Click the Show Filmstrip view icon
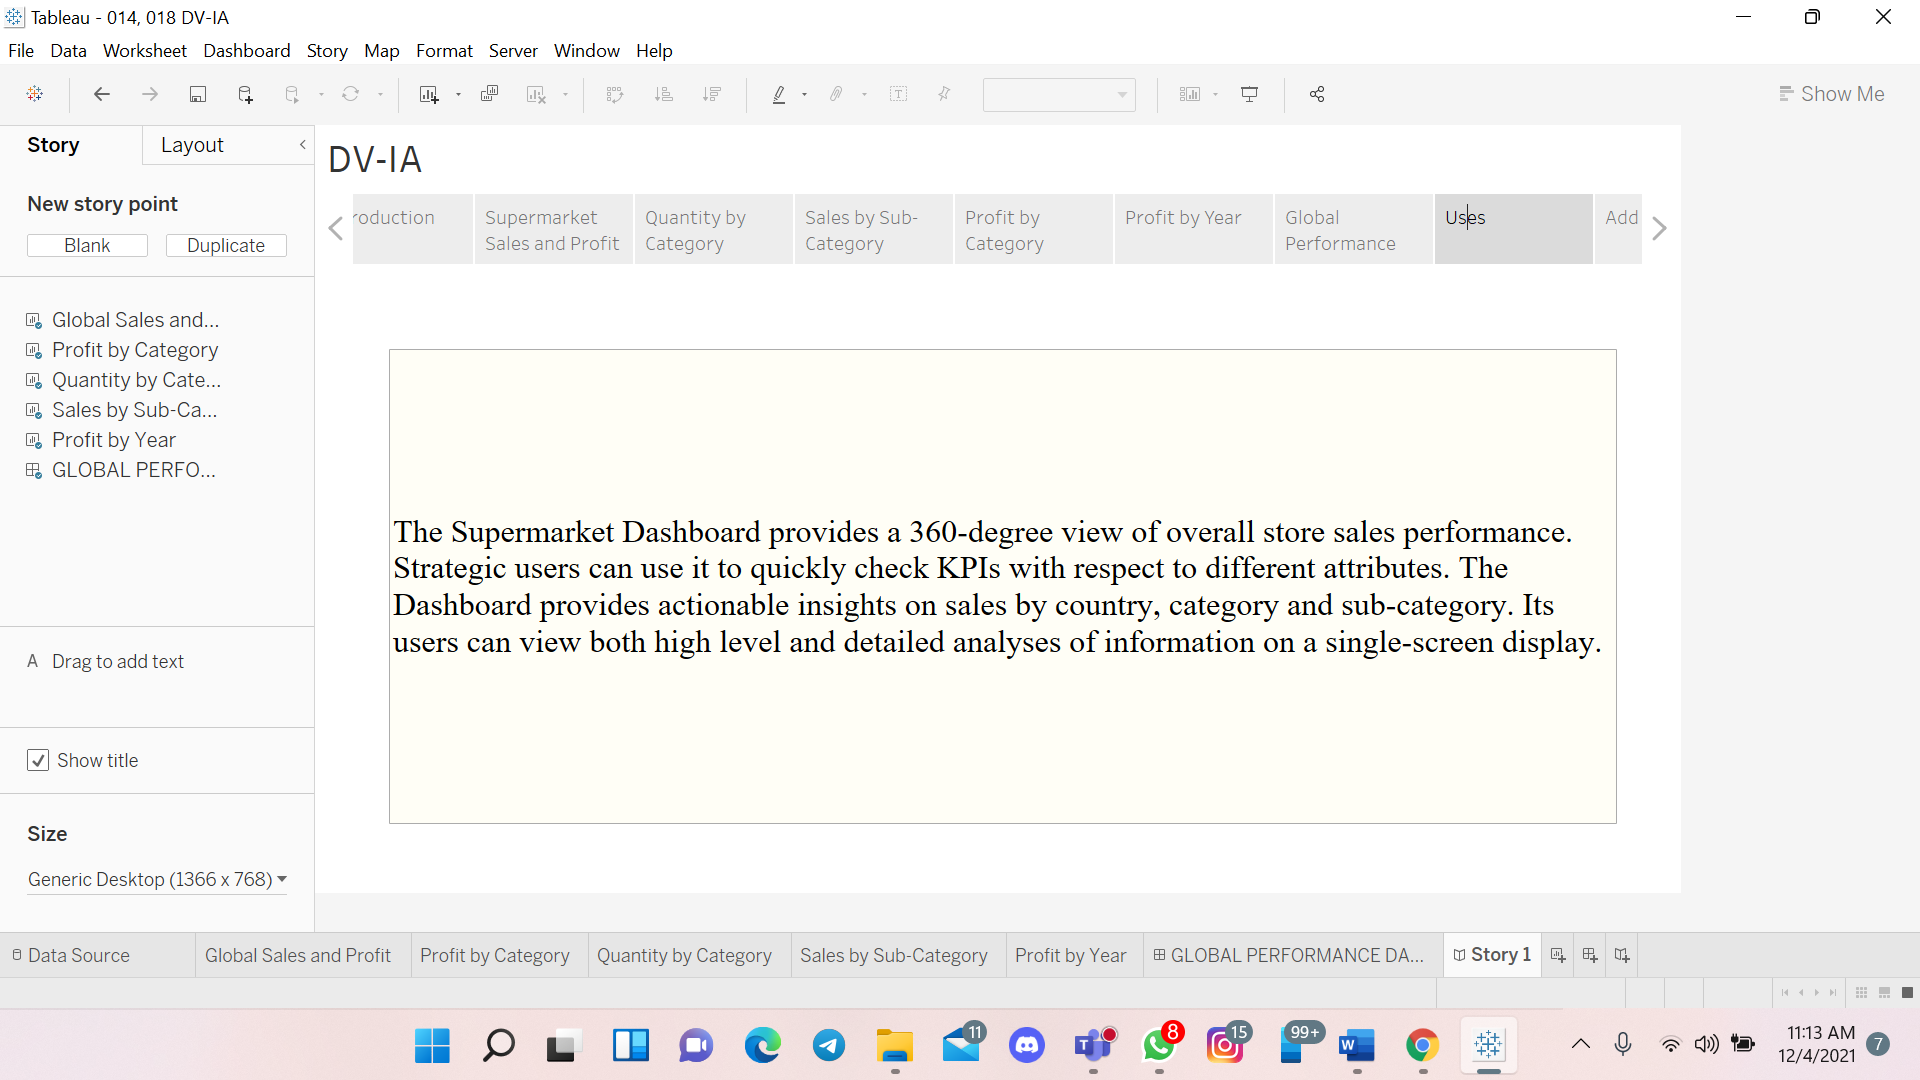1920x1080 pixels. 1884,993
